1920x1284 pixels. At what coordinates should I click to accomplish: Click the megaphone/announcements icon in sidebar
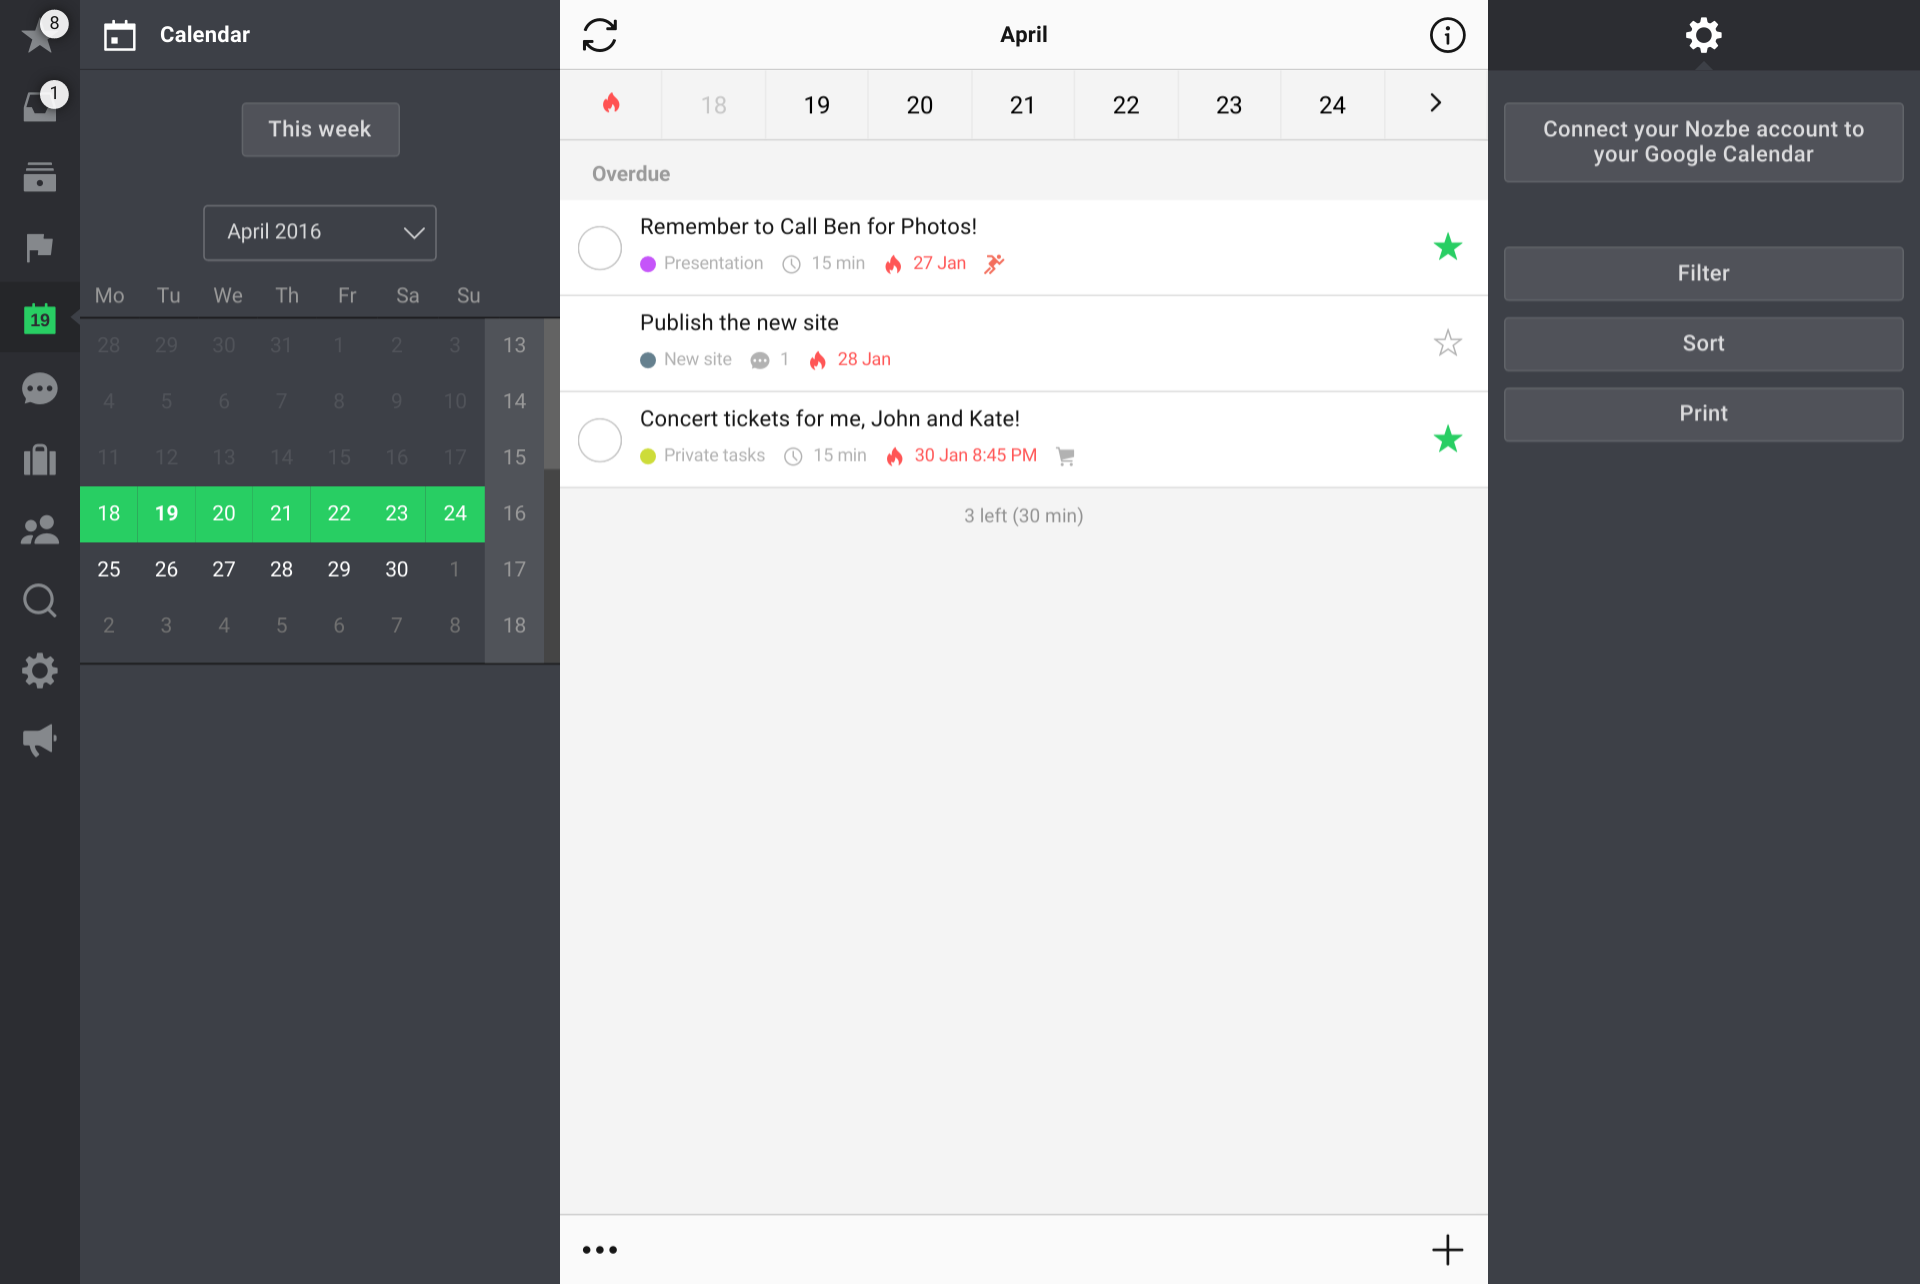tap(39, 741)
